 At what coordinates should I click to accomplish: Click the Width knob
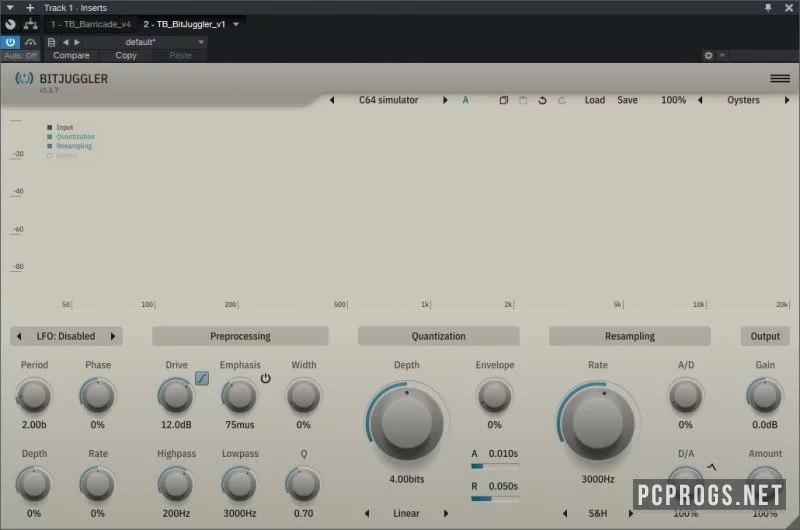tap(303, 395)
